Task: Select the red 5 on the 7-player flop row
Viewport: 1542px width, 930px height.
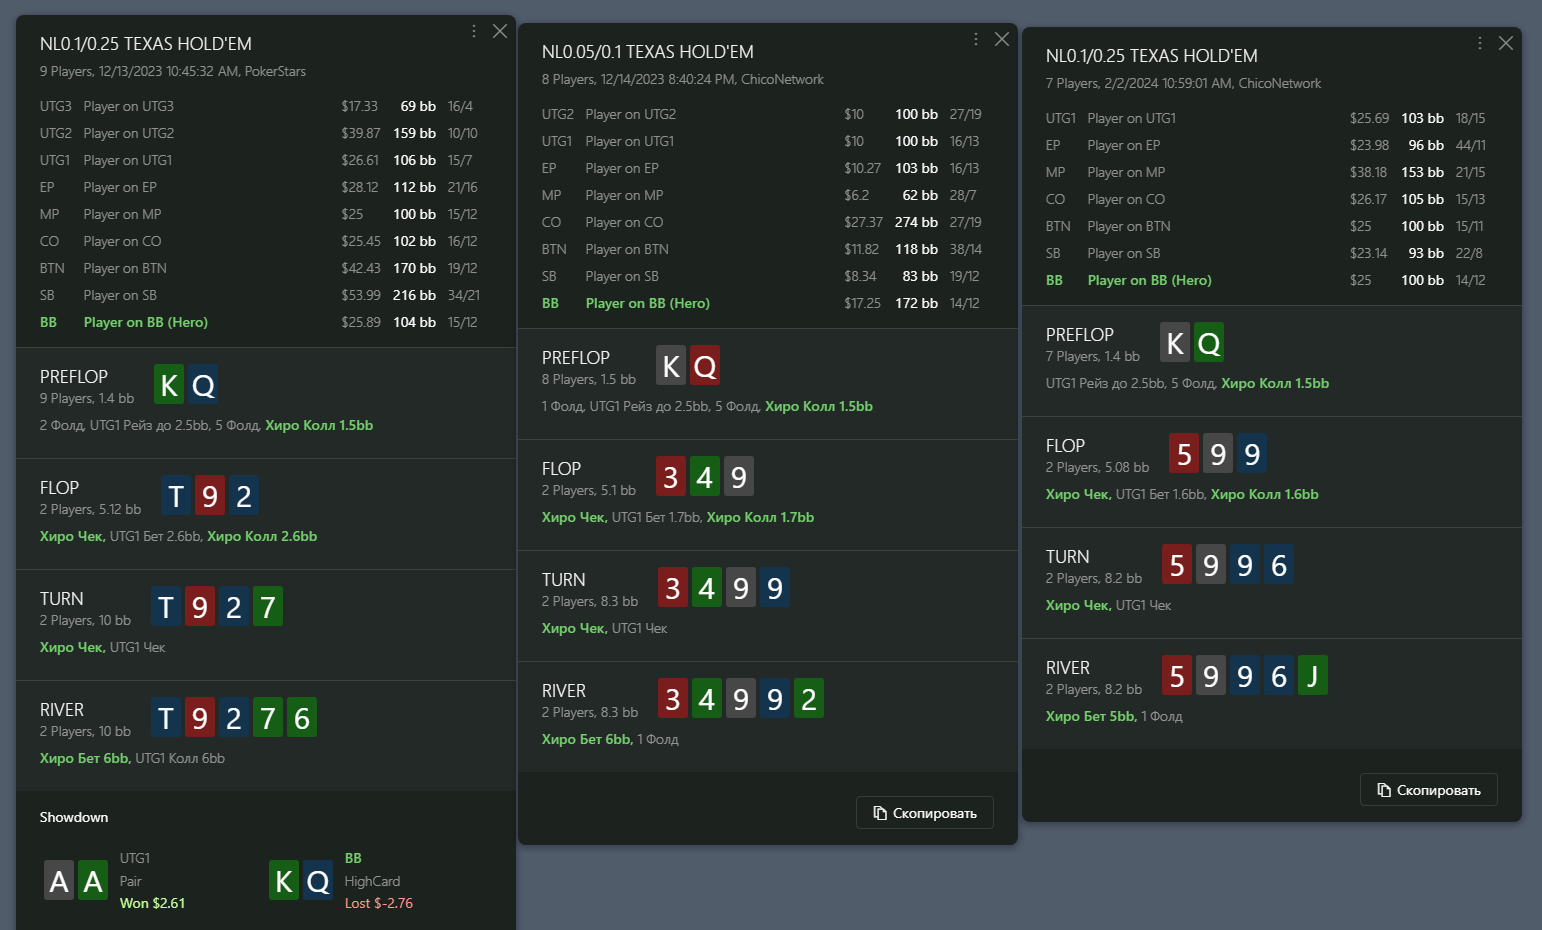Action: coord(1184,454)
